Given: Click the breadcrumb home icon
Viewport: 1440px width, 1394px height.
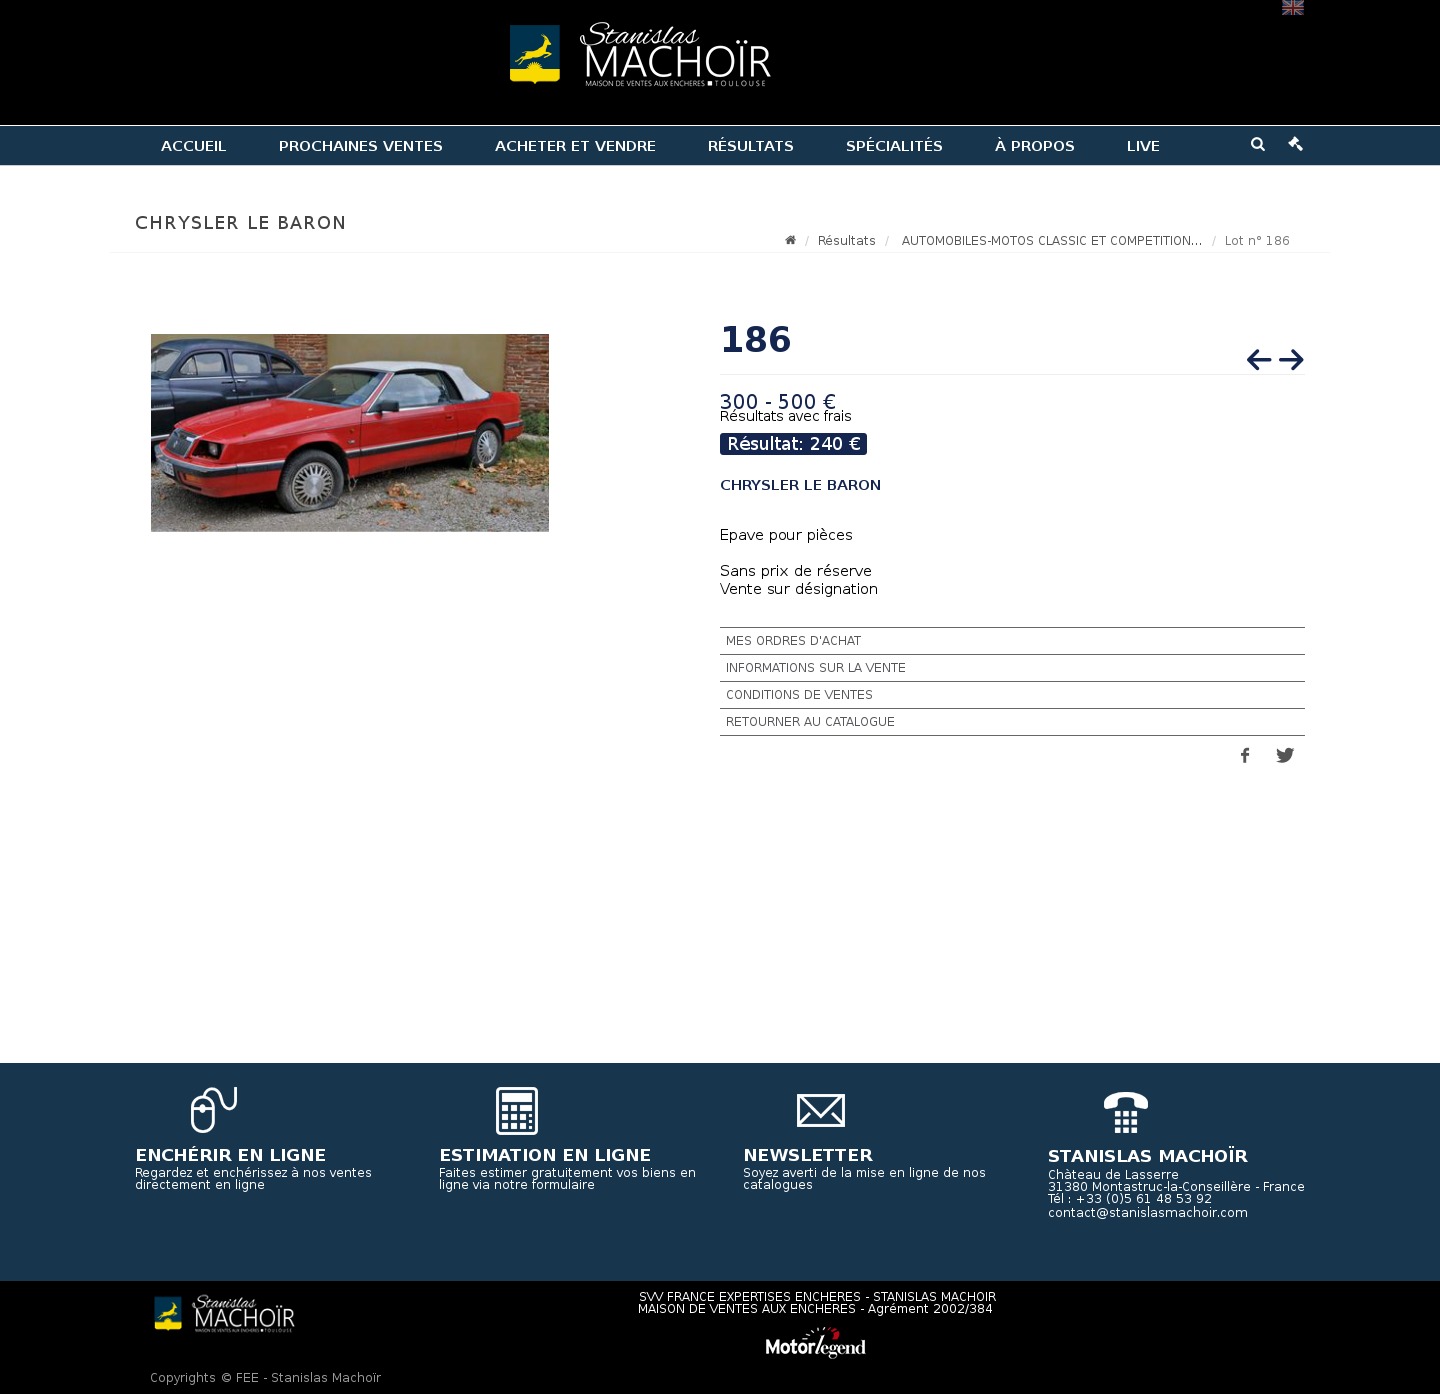Looking at the screenshot, I should point(790,240).
